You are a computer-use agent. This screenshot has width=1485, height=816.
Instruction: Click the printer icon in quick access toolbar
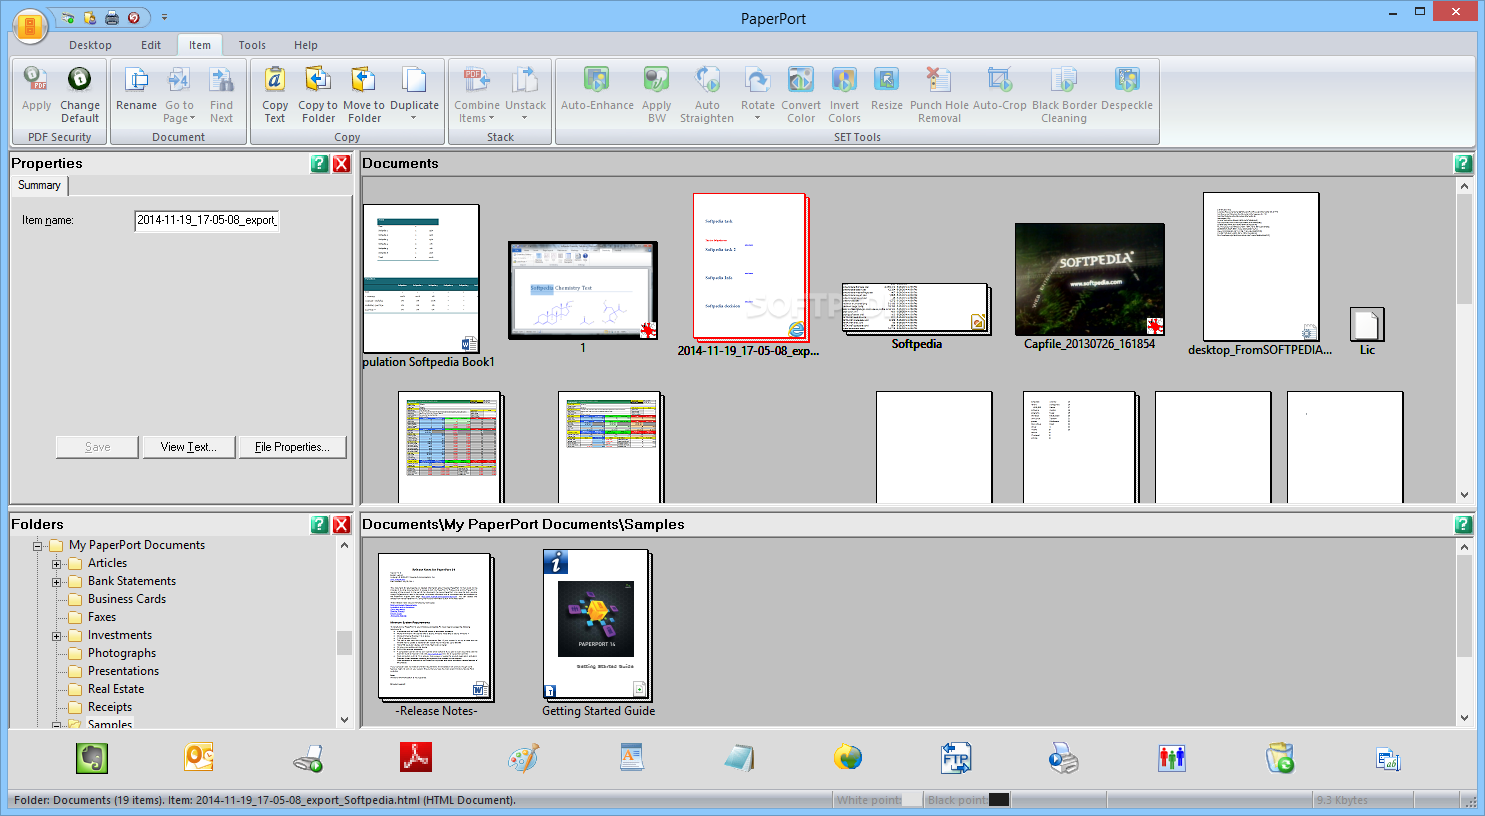[112, 18]
